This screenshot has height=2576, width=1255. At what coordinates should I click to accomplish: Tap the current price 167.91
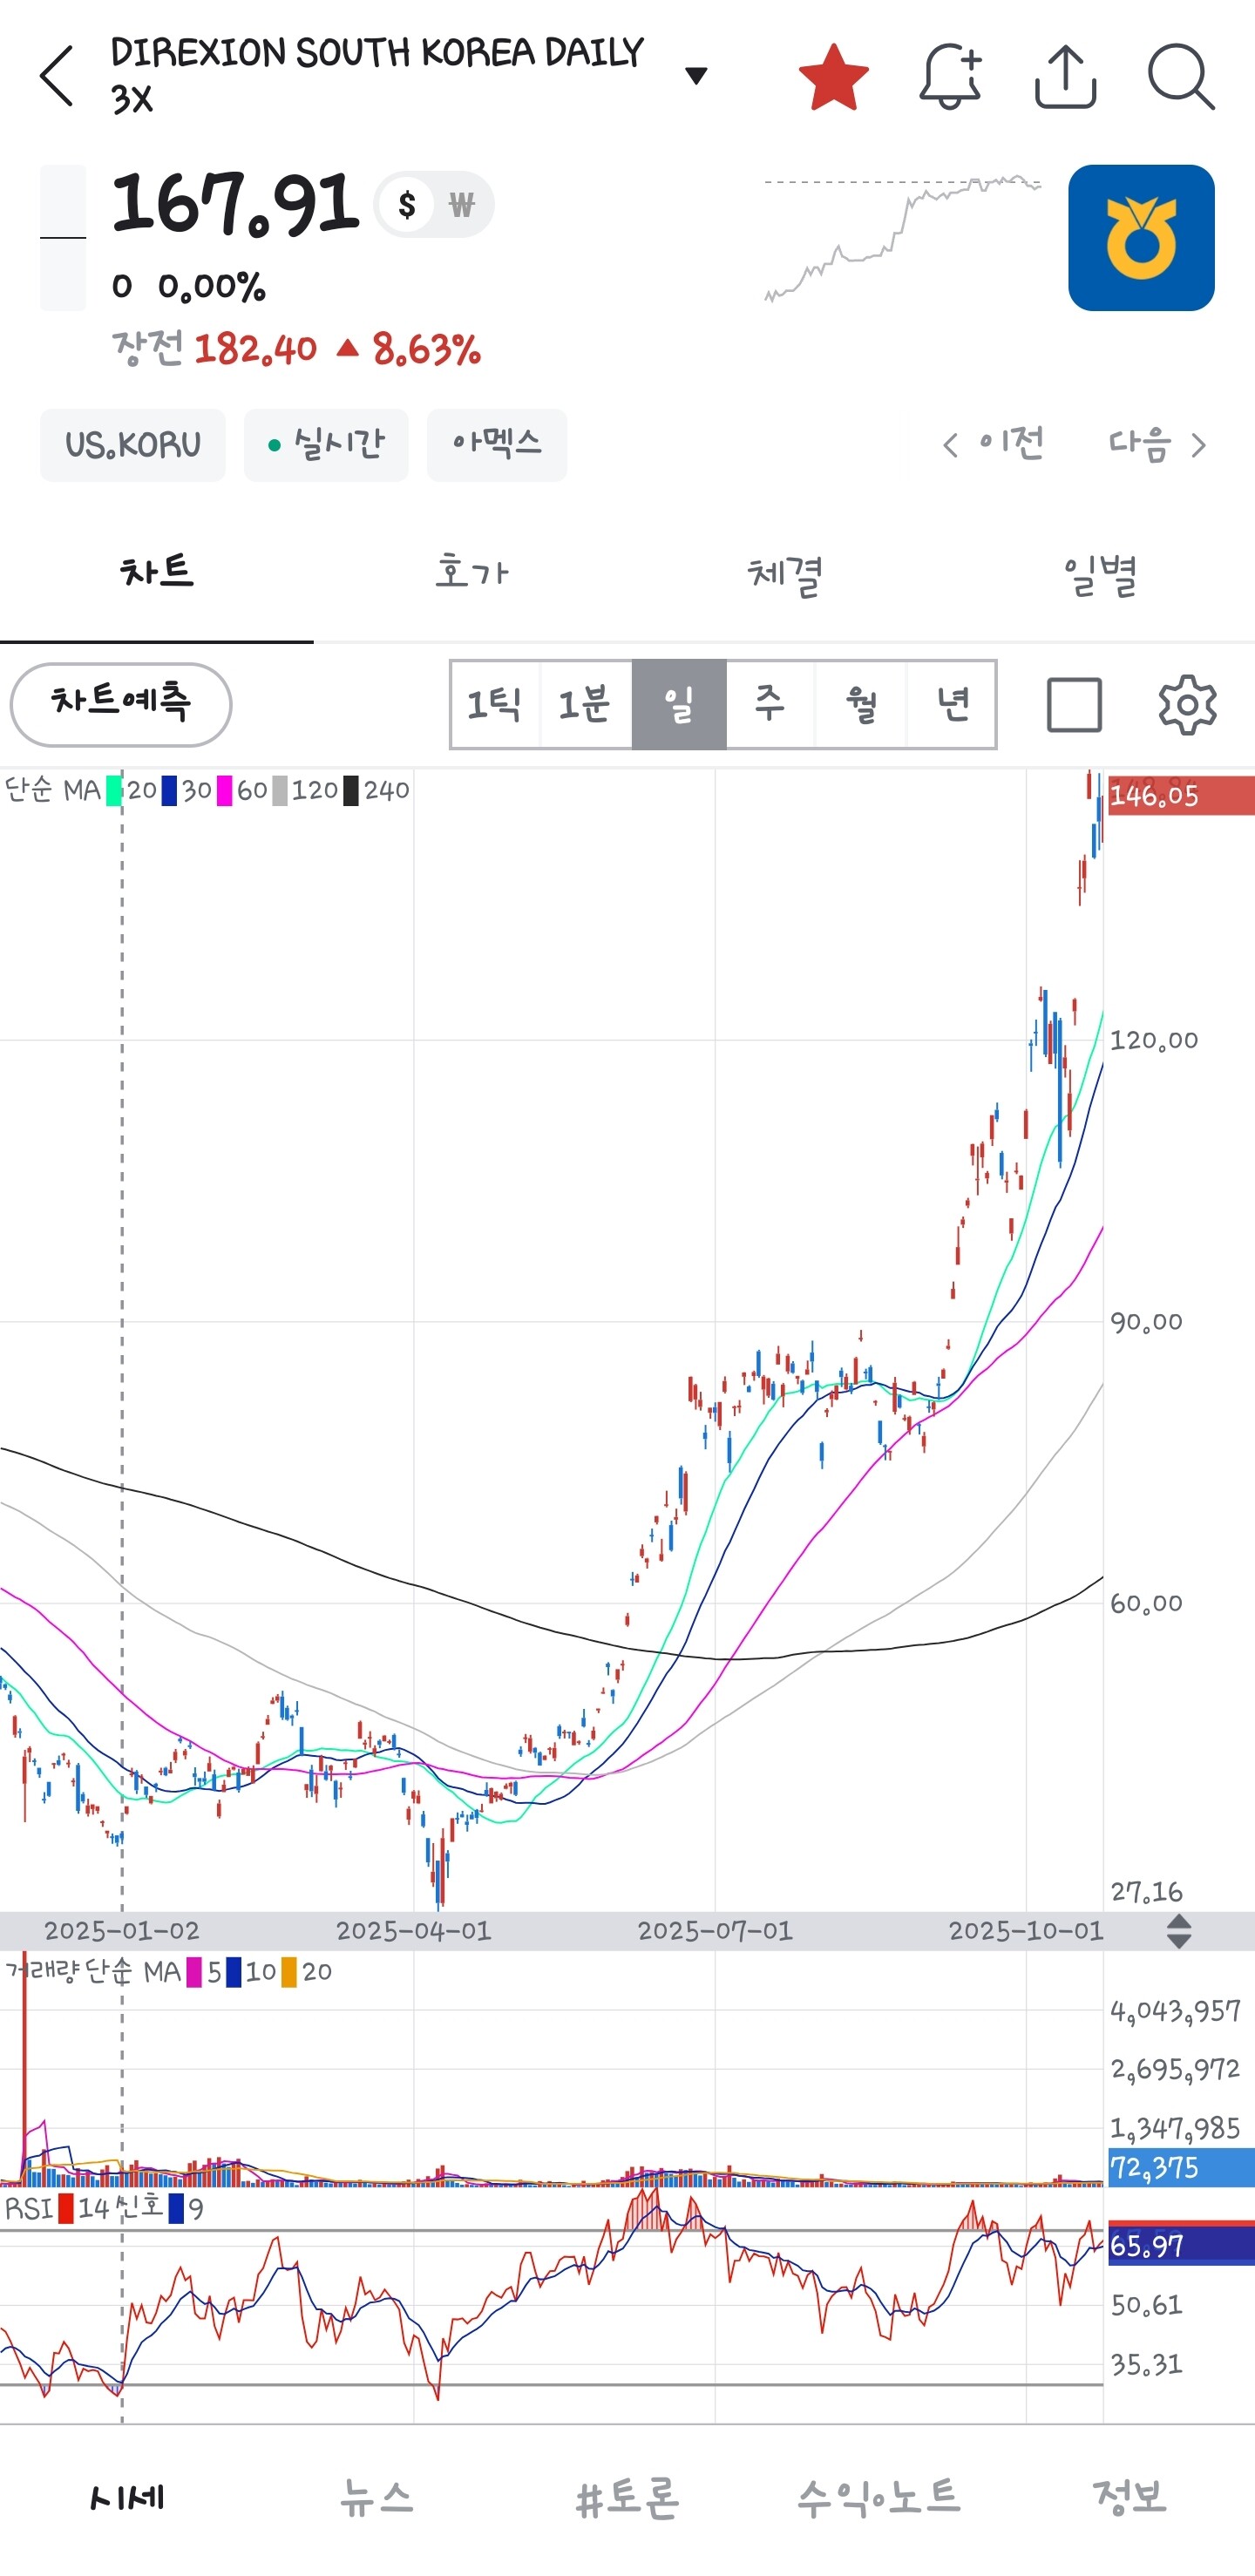pyautogui.click(x=235, y=204)
